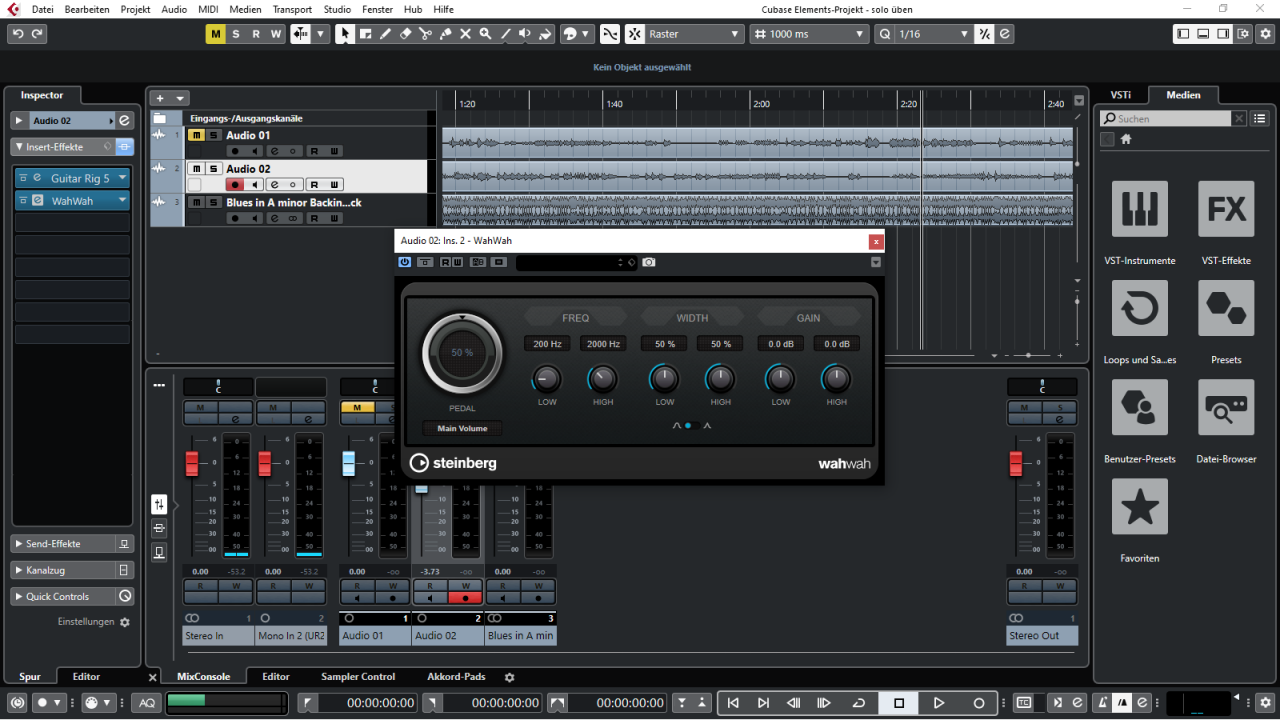Toggle left zone visibility button
This screenshot has width=1280, height=720.
click(x=1183, y=34)
